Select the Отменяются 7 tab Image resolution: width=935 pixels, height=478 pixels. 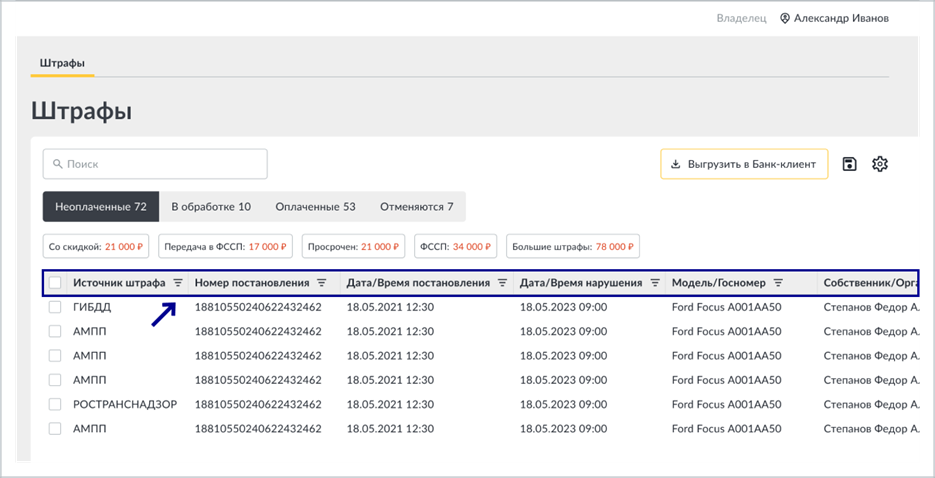click(x=417, y=207)
